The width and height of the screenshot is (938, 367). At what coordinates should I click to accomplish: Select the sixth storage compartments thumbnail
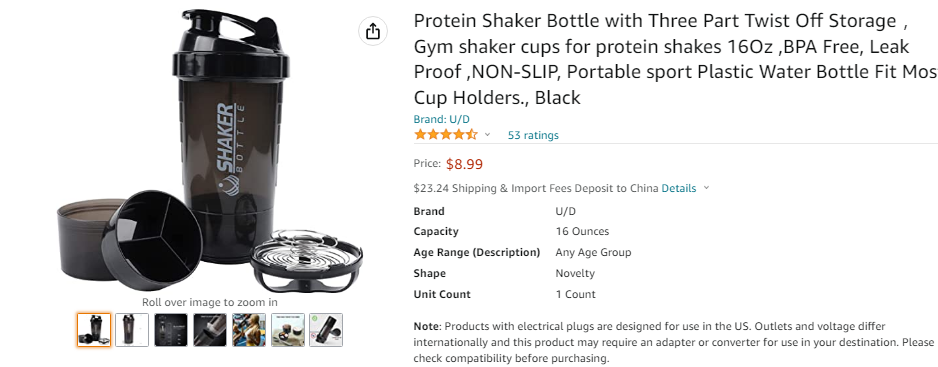288,330
